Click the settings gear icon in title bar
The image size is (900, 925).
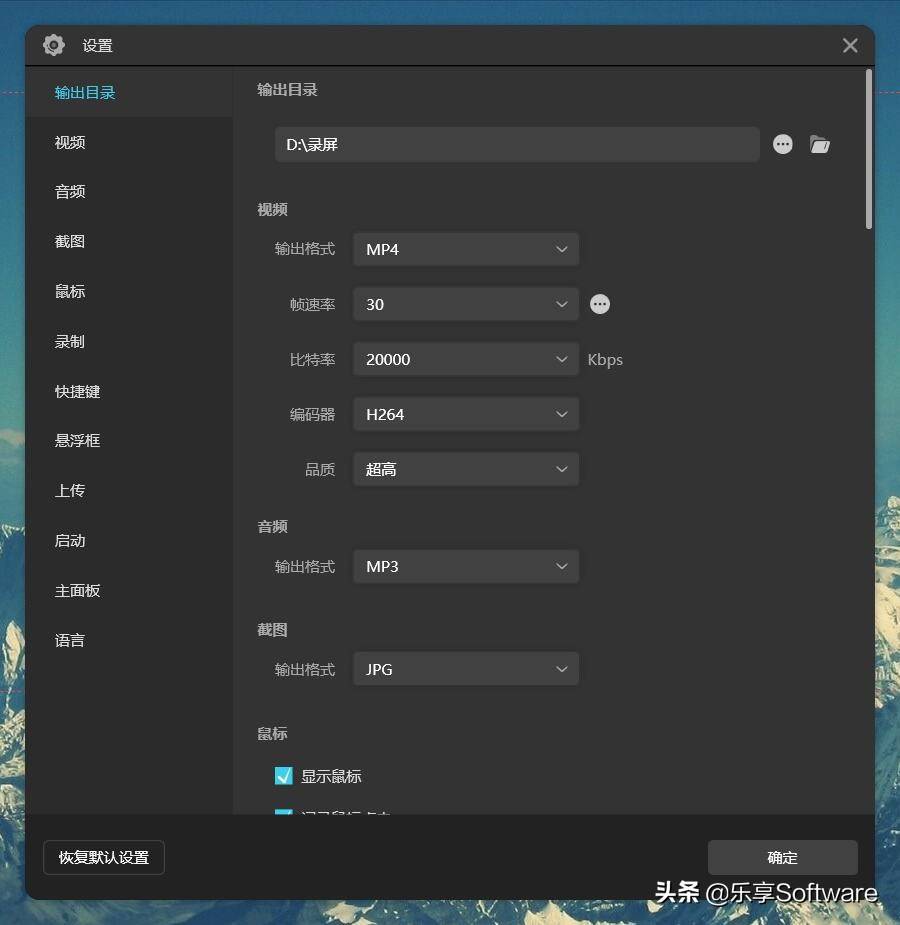54,45
